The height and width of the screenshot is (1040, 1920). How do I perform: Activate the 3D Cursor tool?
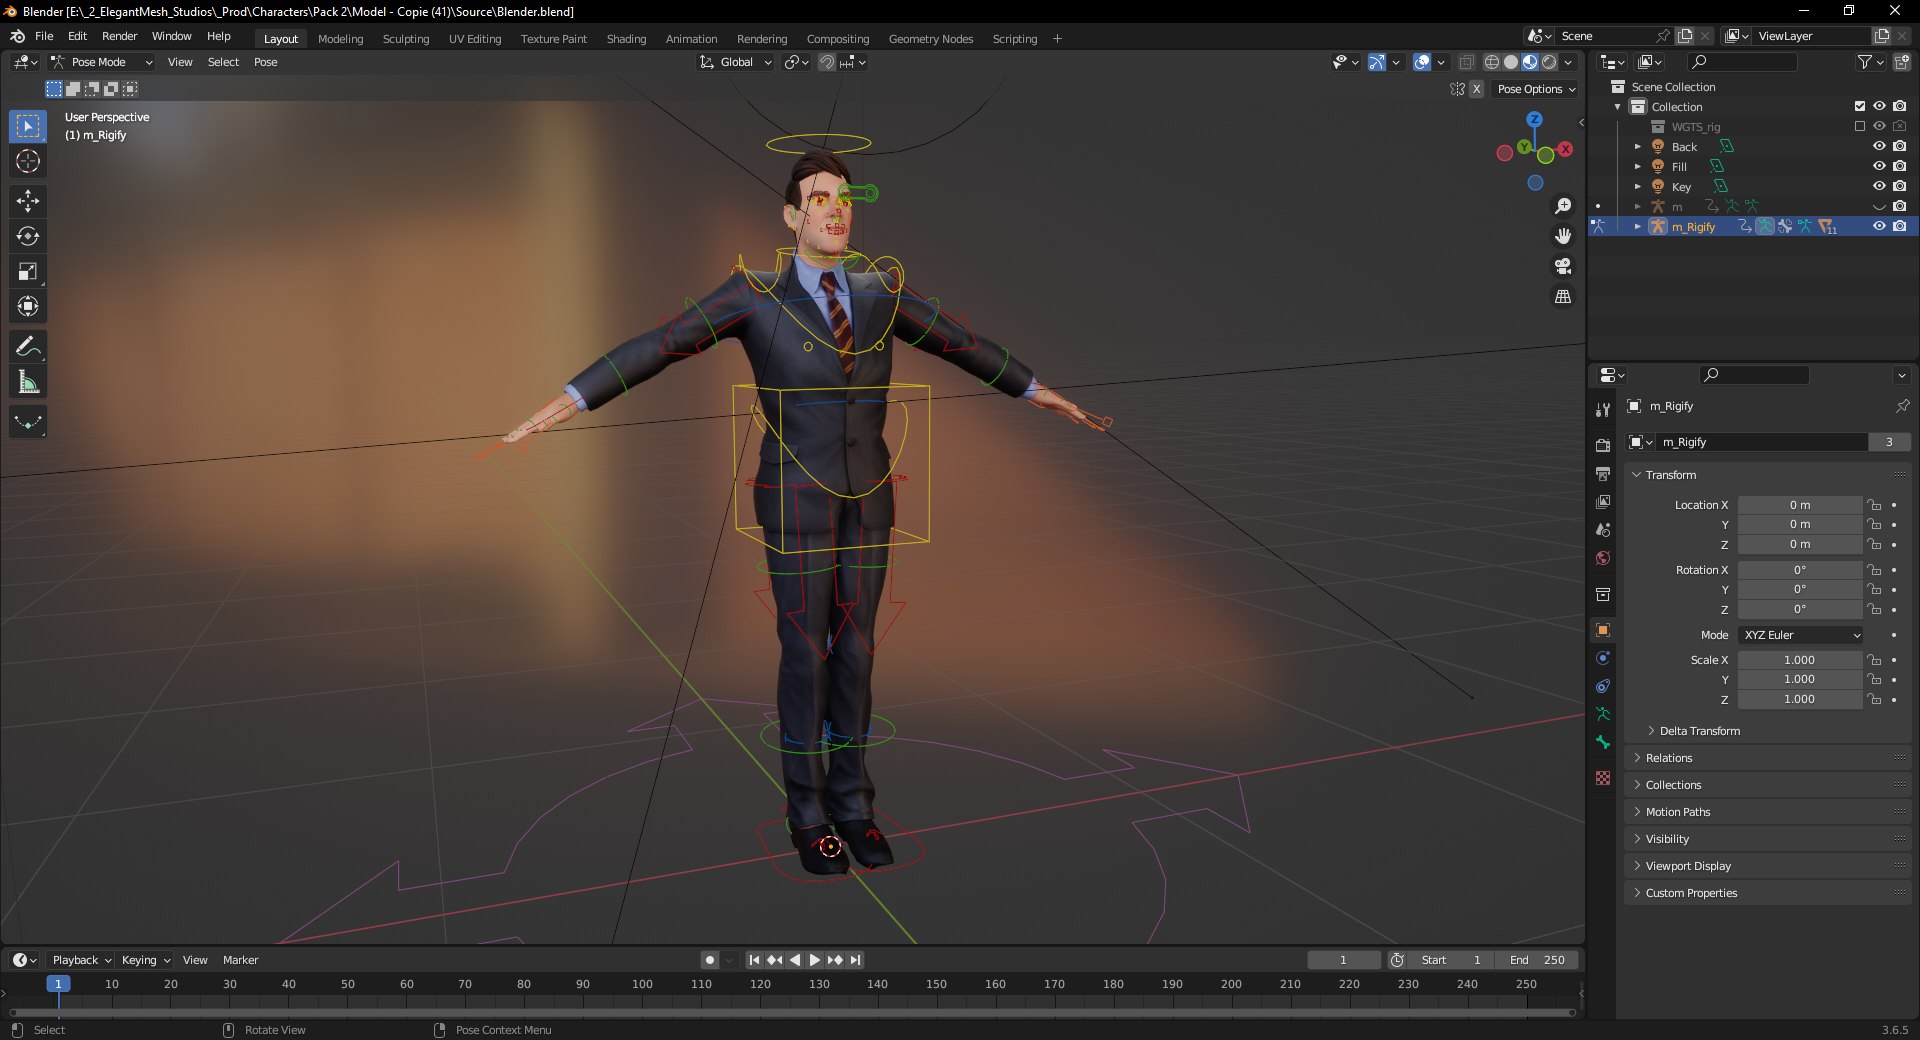[28, 161]
